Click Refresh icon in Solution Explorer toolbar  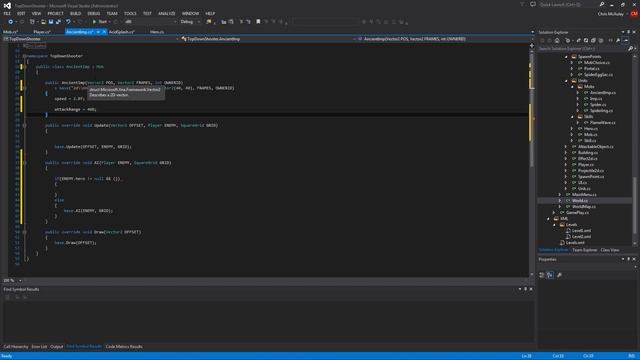[x=586, y=40]
